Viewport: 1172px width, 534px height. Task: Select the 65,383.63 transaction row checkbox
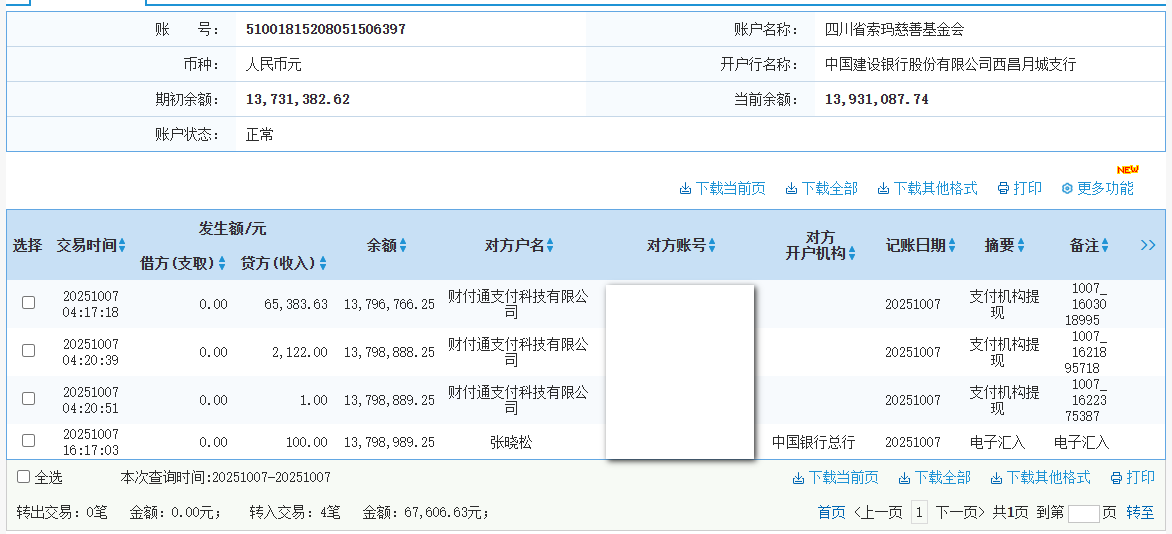28,303
